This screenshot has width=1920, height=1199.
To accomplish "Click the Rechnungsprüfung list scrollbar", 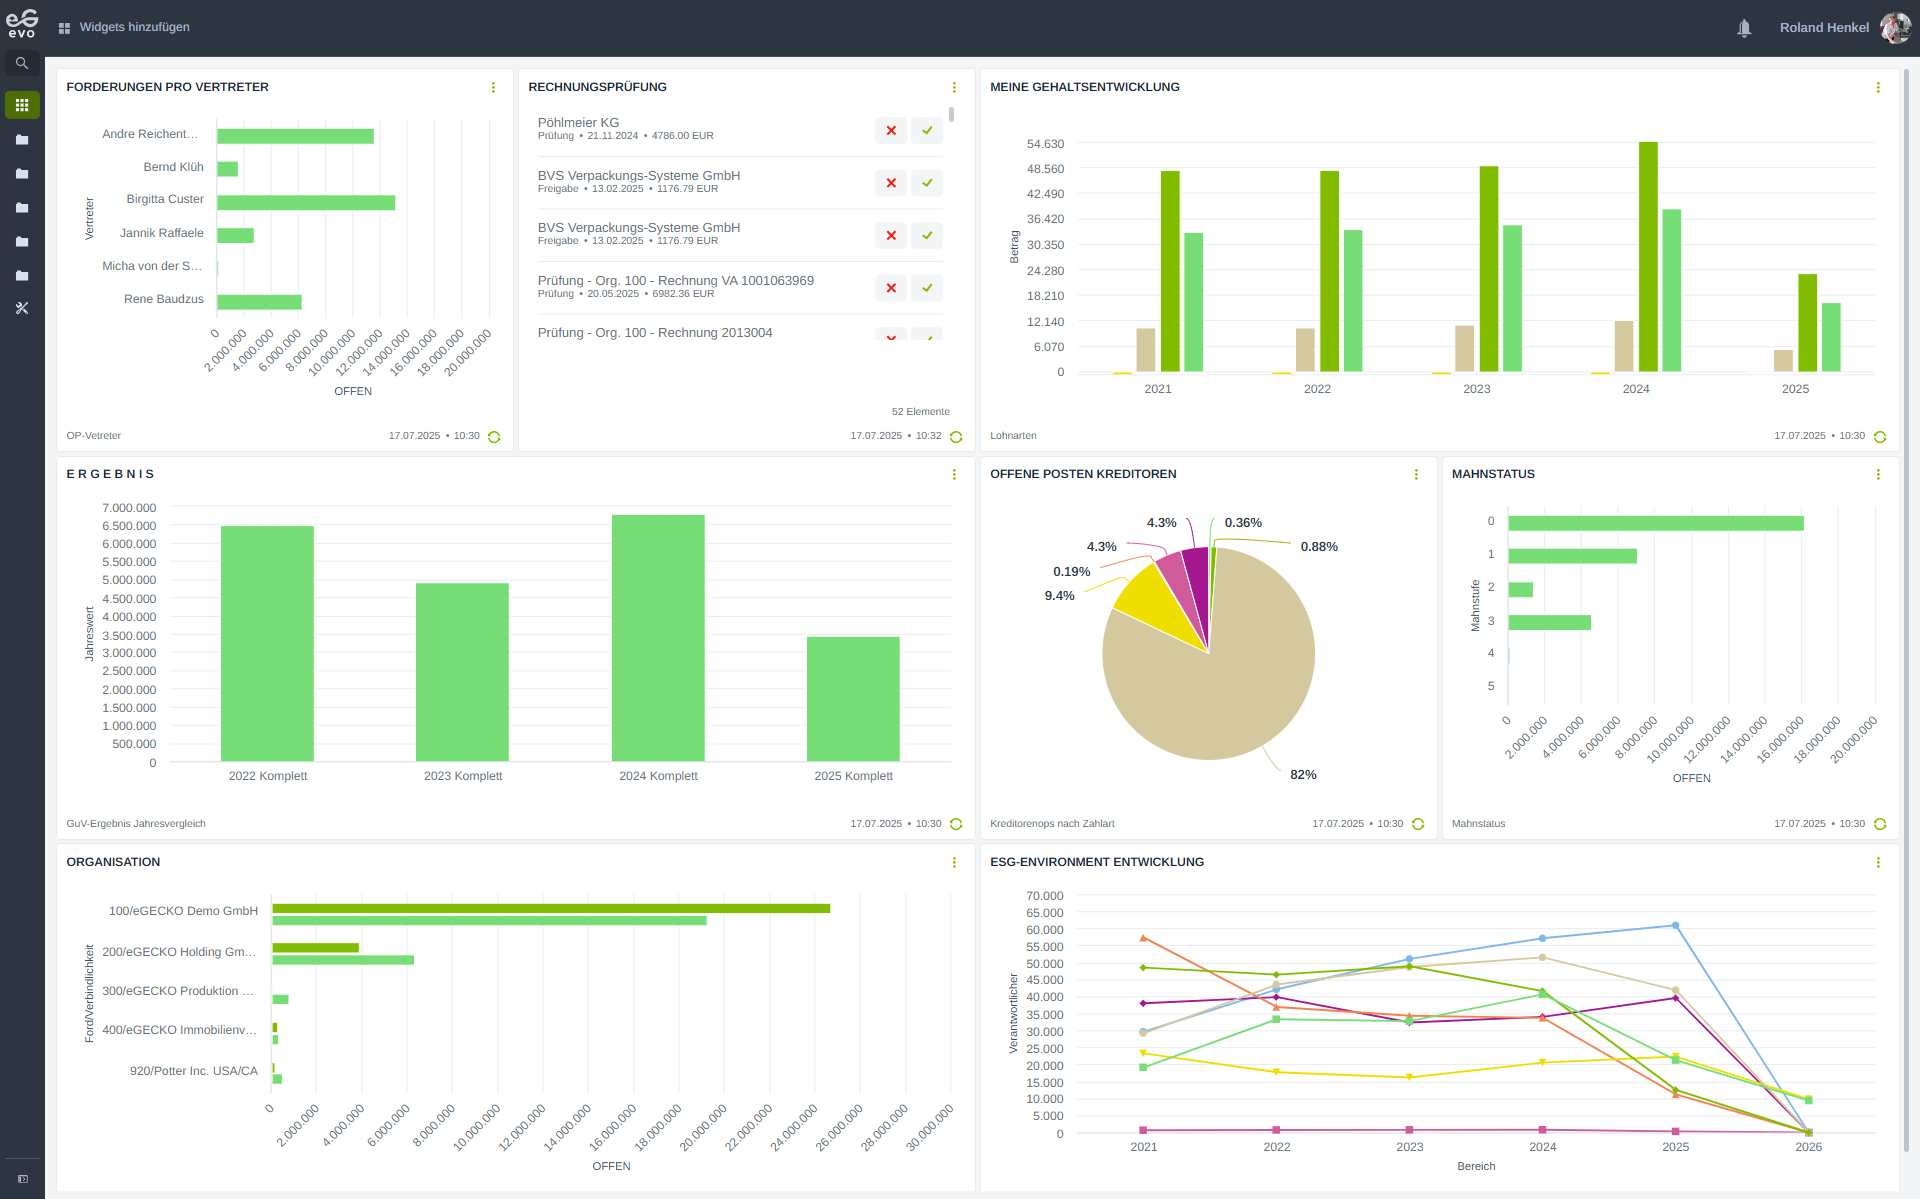I will [951, 115].
